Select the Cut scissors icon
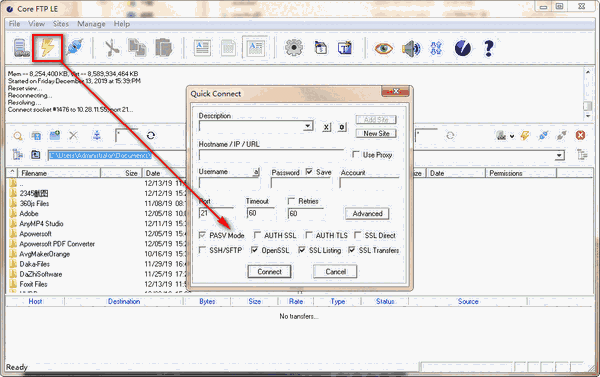This screenshot has width=600, height=377. click(x=111, y=48)
